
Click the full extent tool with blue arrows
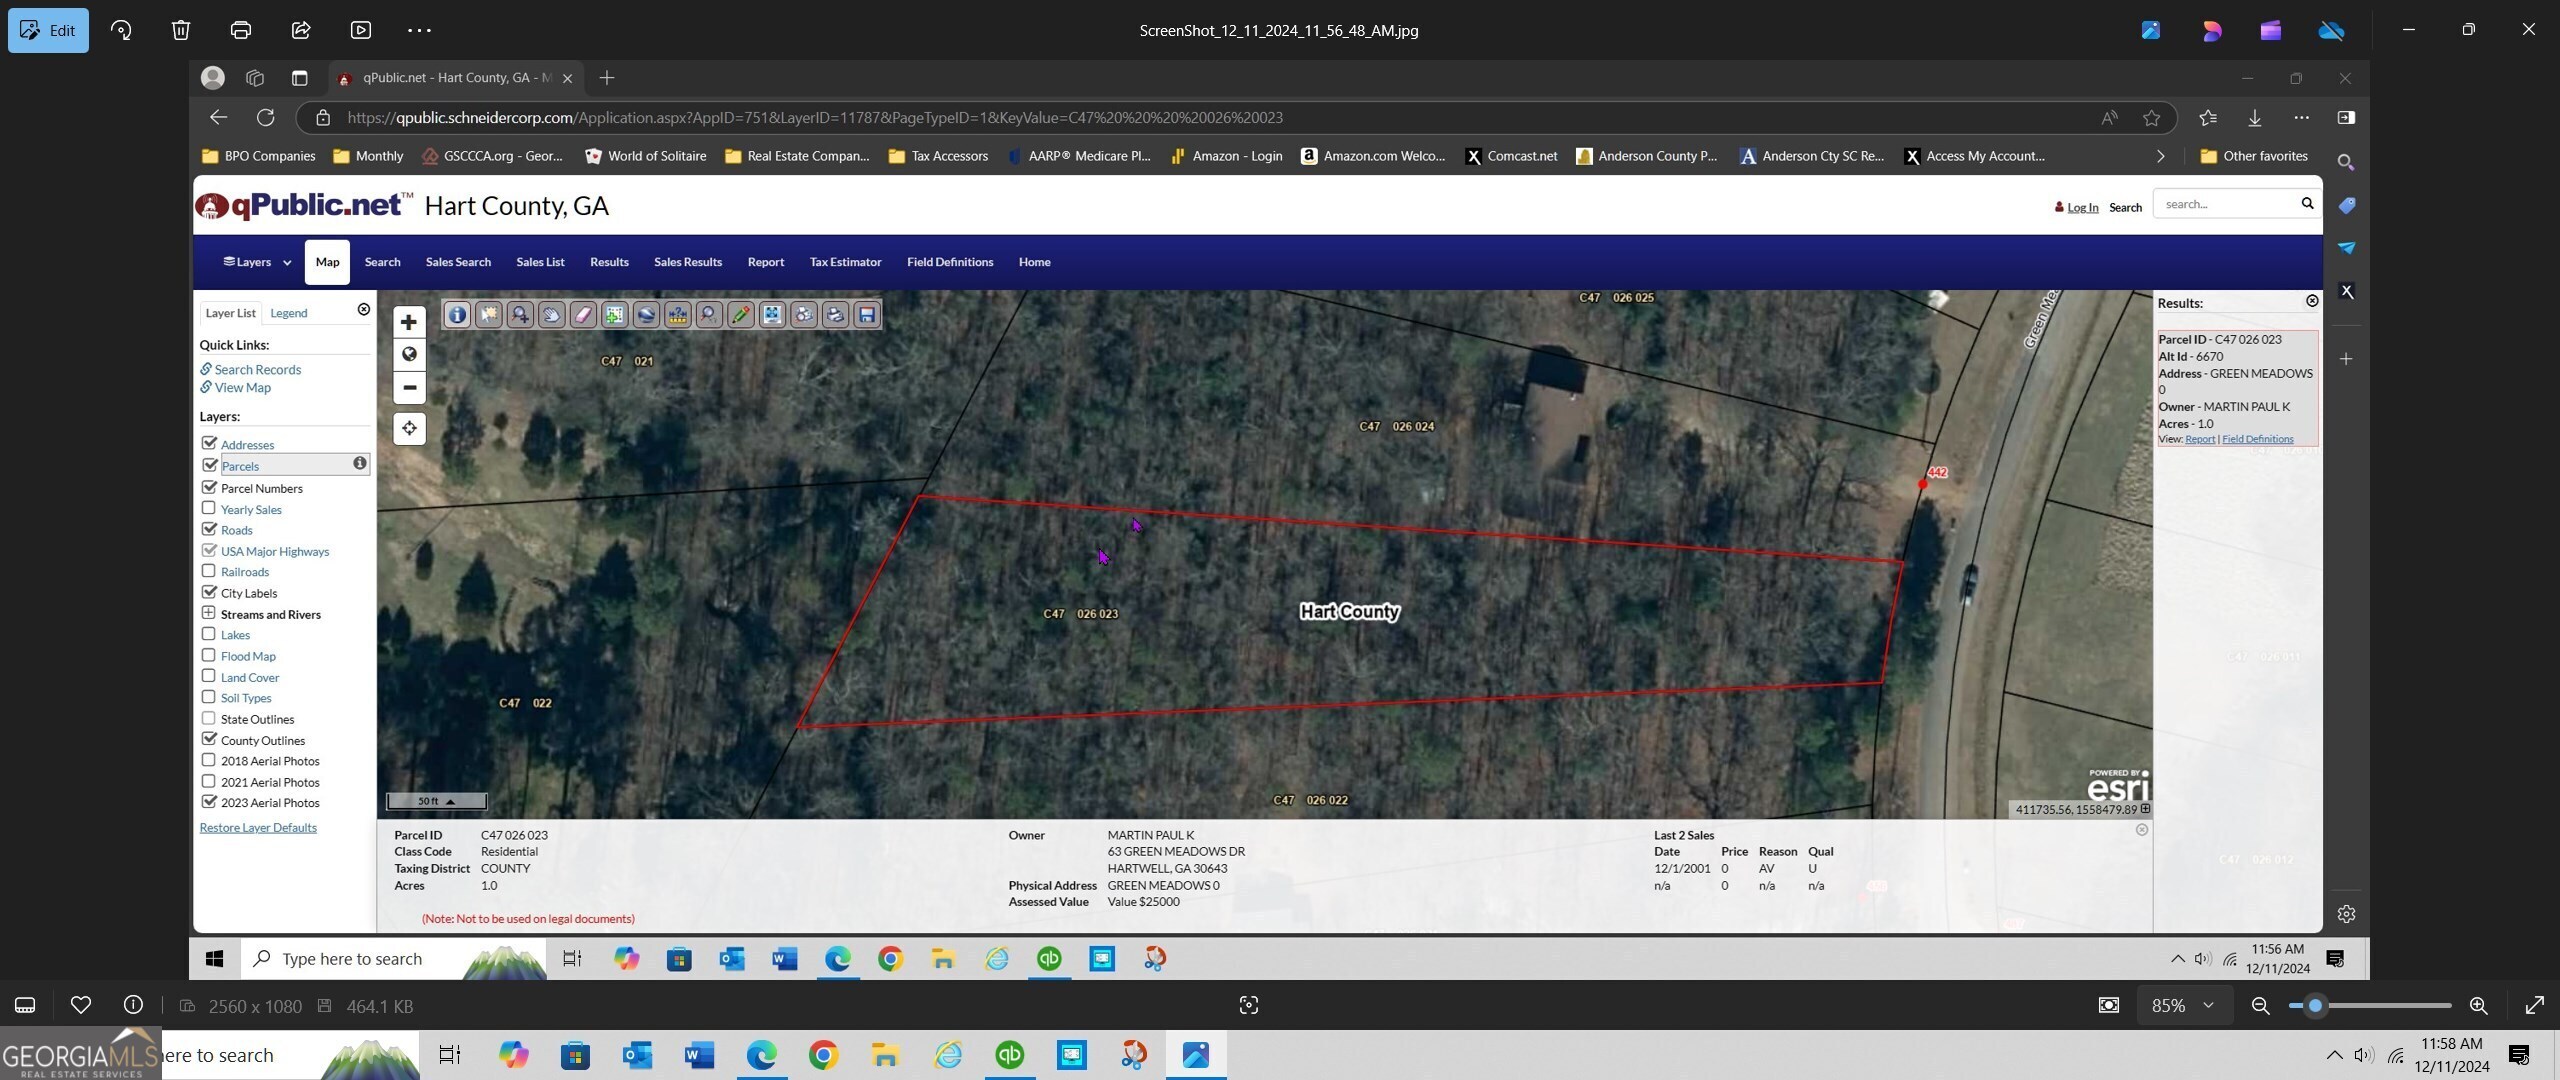click(772, 315)
